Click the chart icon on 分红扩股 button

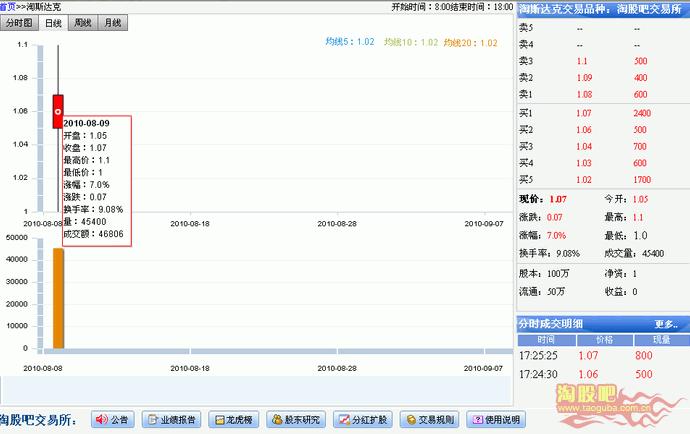pyautogui.click(x=344, y=420)
